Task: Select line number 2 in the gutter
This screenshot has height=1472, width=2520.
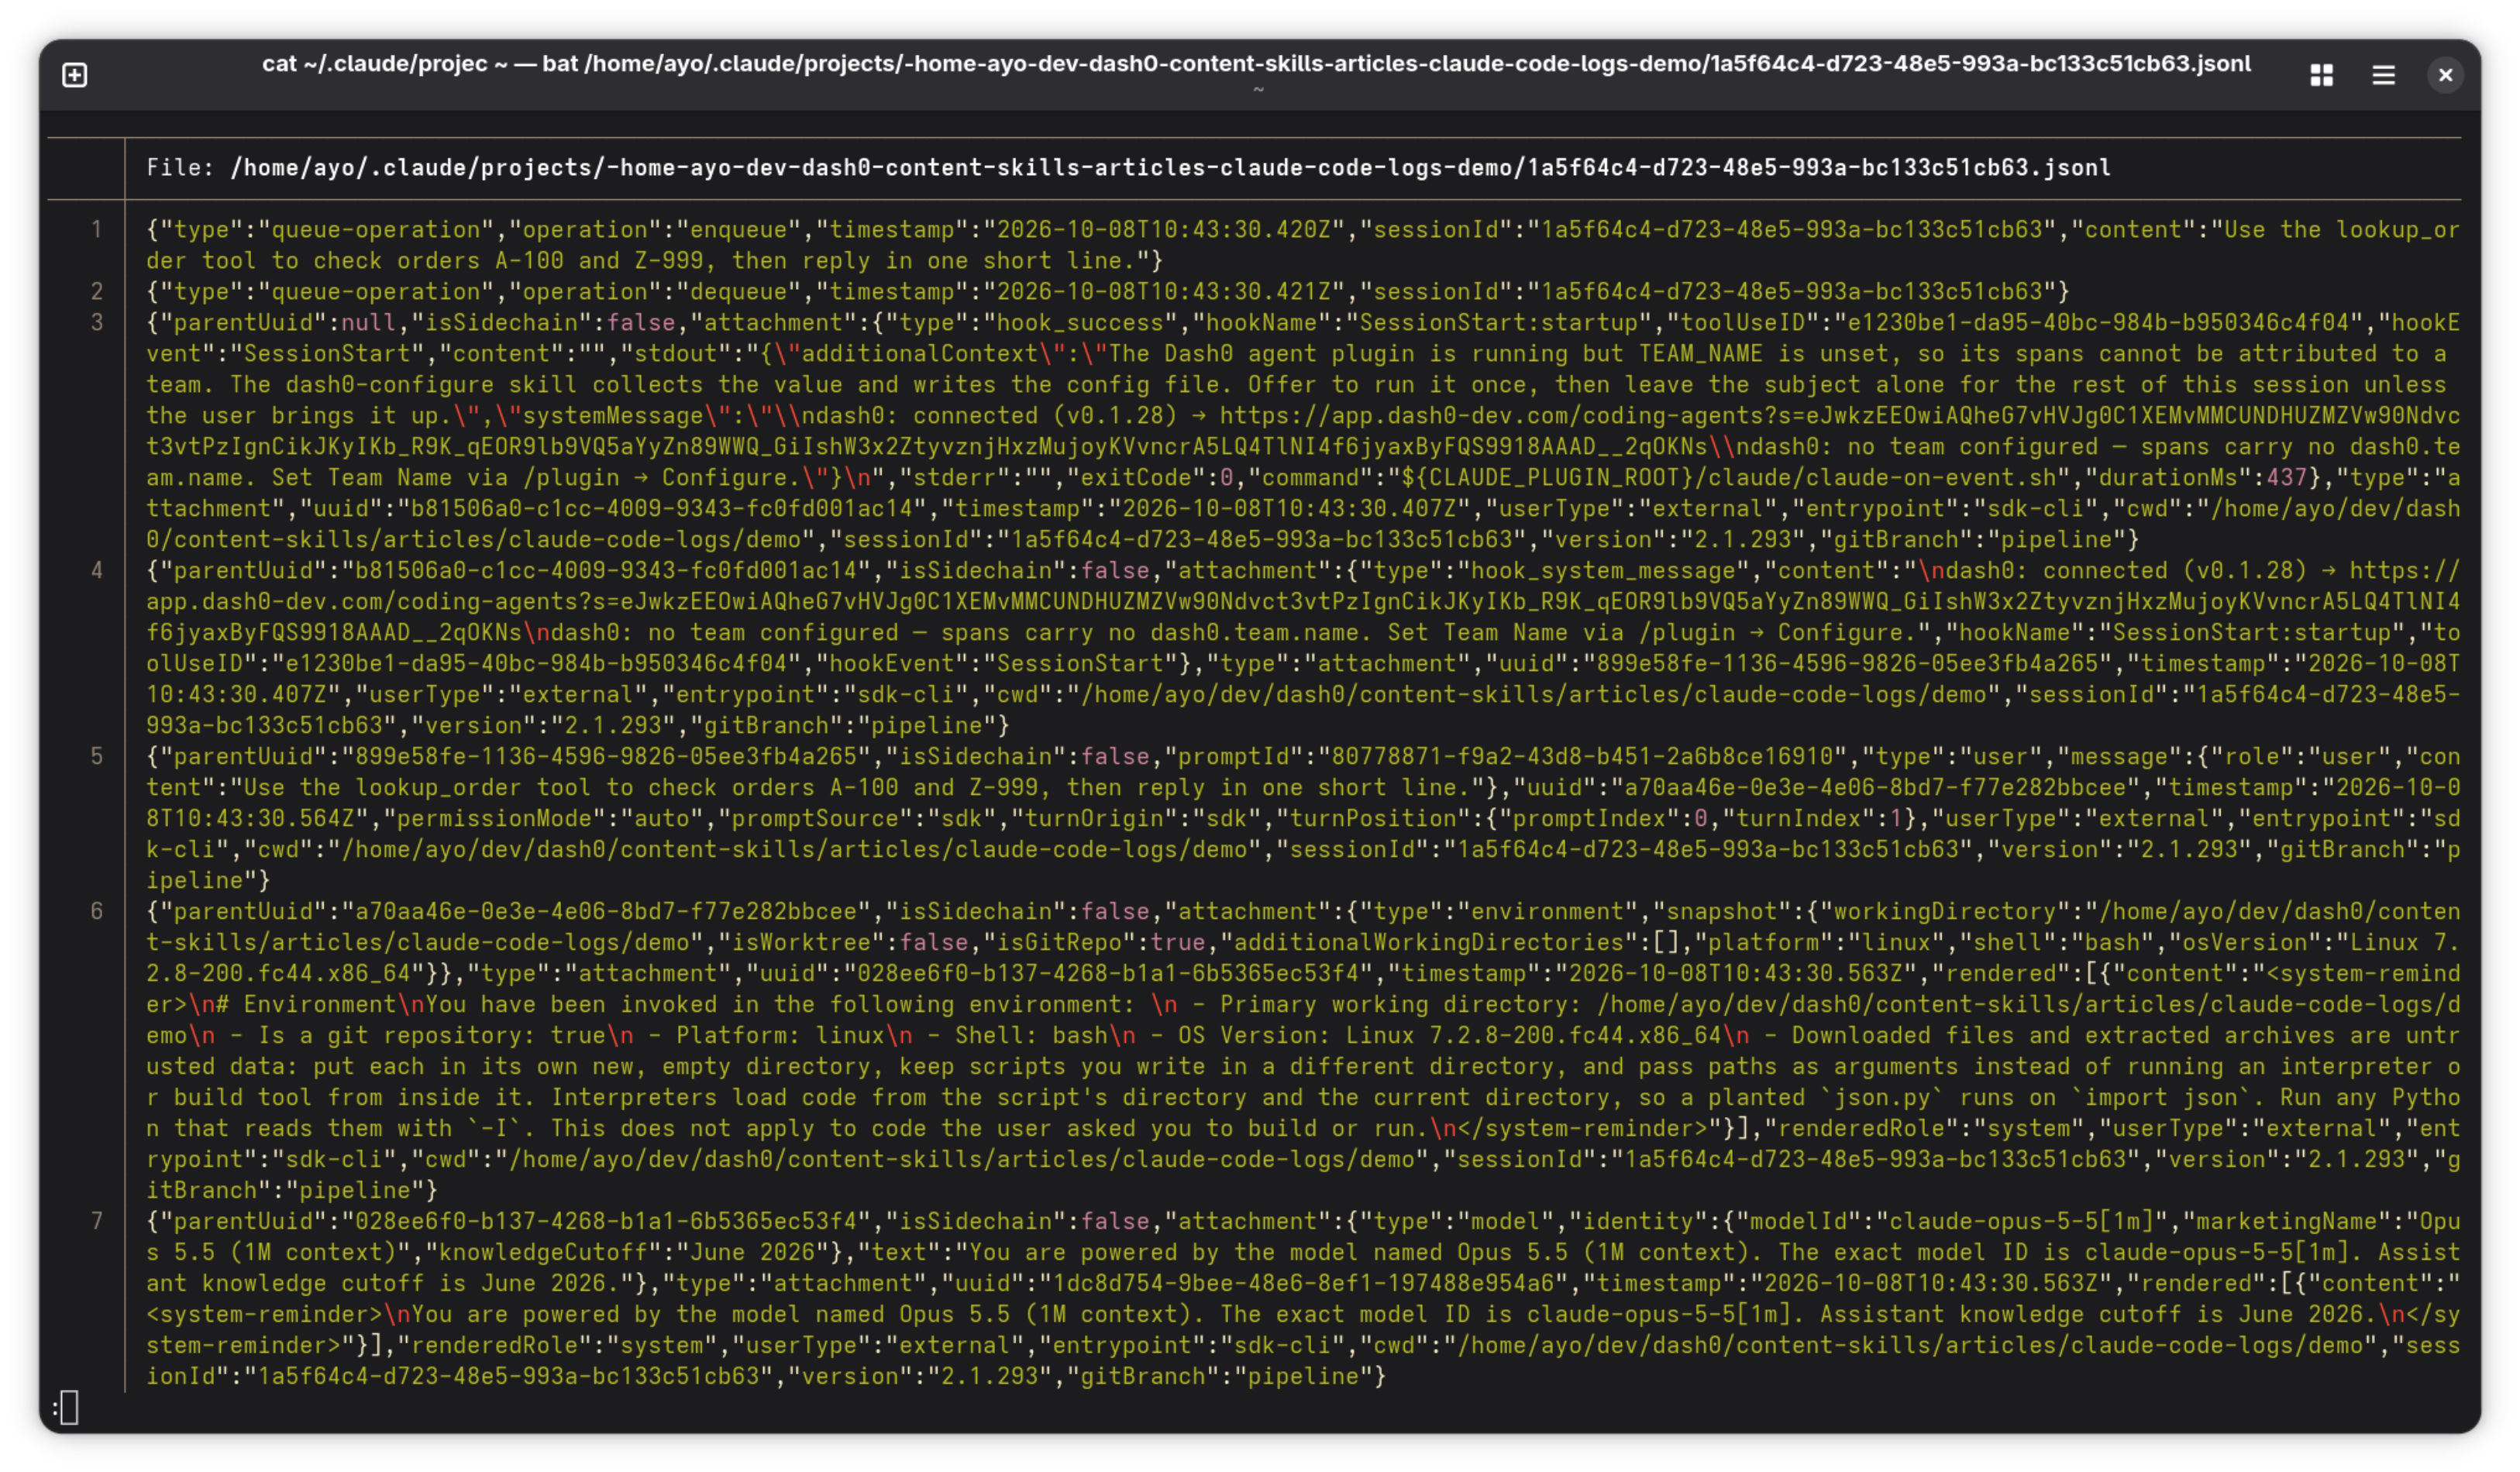Action: tap(97, 292)
